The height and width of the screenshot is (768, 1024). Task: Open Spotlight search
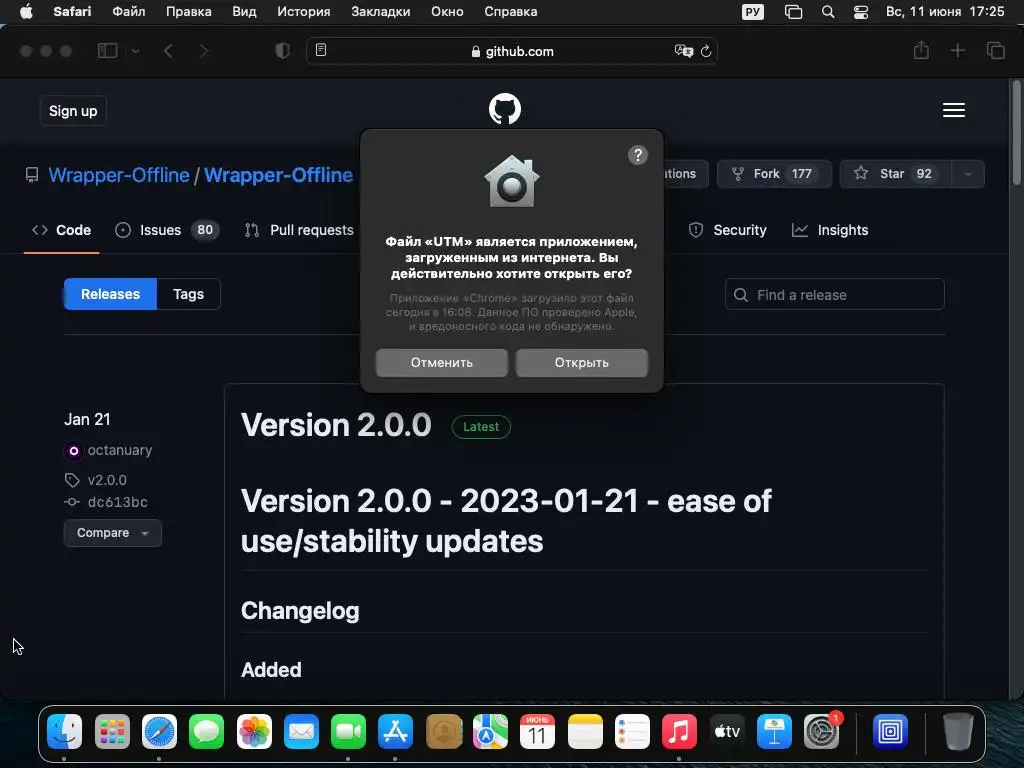tap(828, 12)
